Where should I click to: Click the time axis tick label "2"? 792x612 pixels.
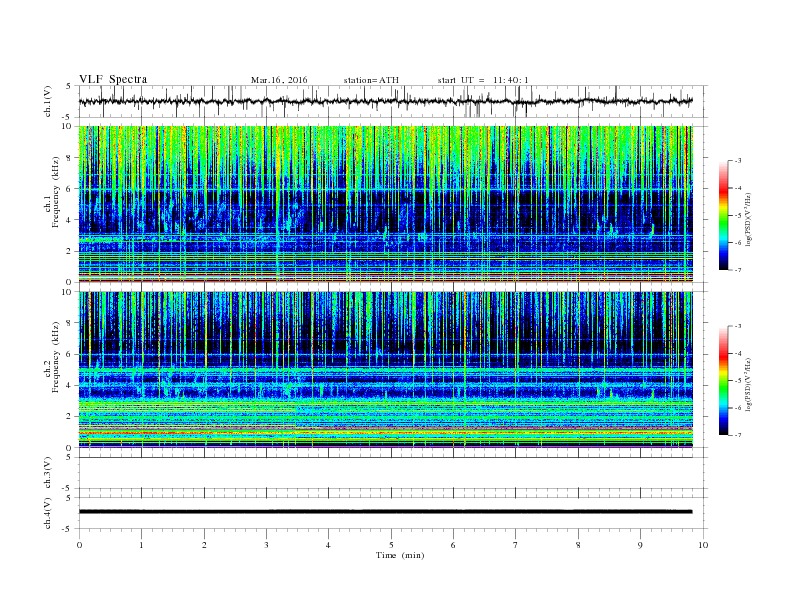coord(204,545)
